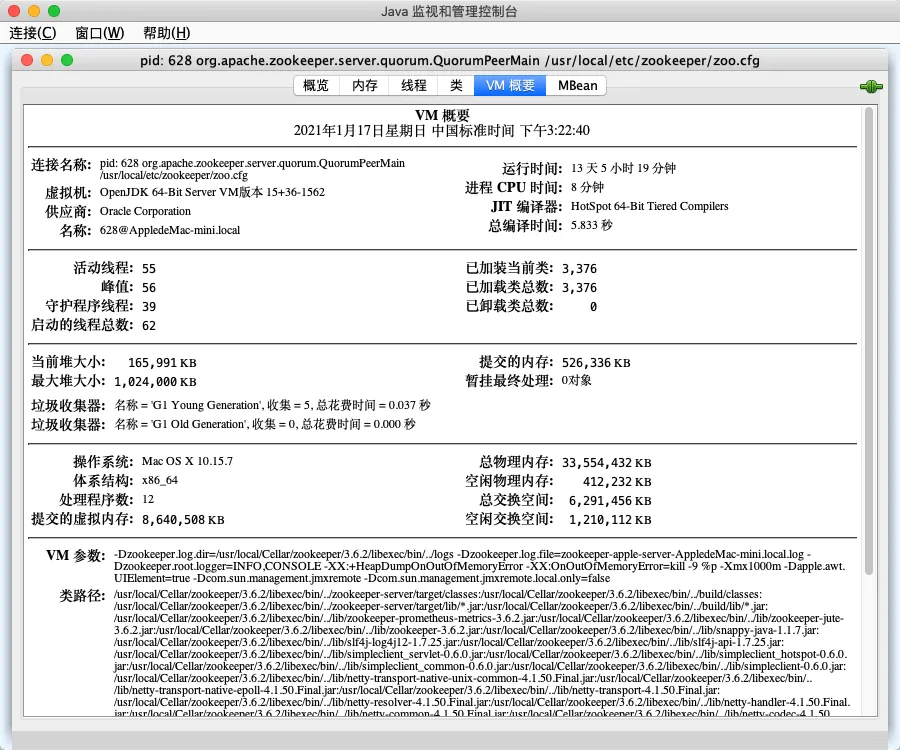Click the VM 概要 heading text

442,115
